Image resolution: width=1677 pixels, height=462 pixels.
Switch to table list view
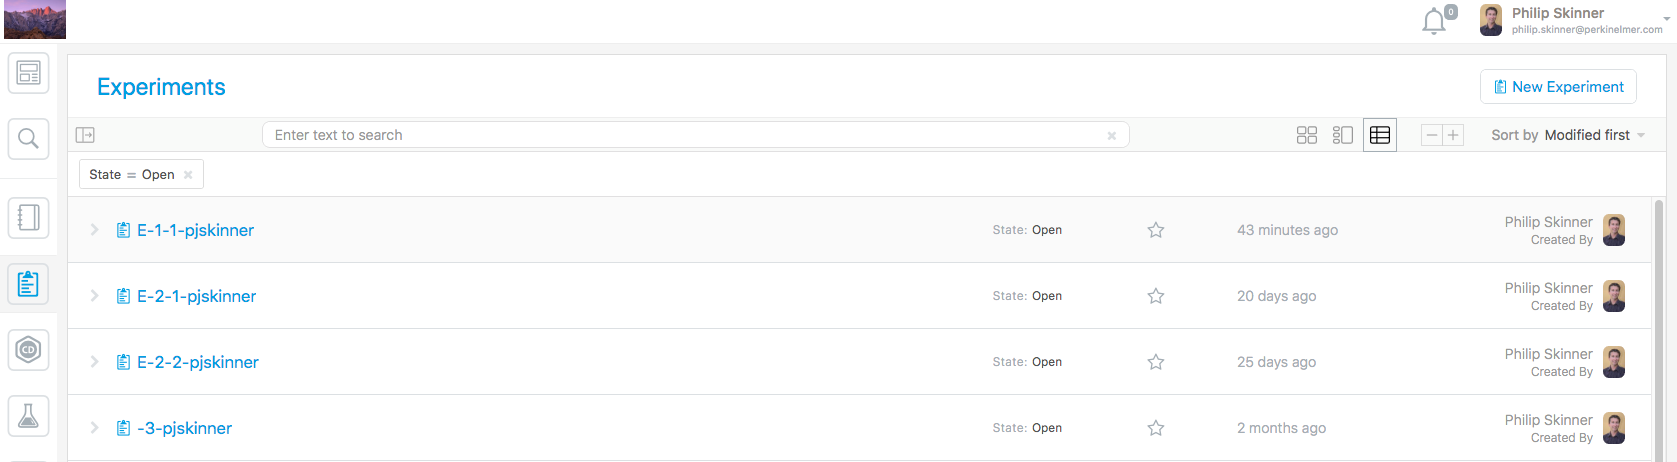coord(1380,135)
